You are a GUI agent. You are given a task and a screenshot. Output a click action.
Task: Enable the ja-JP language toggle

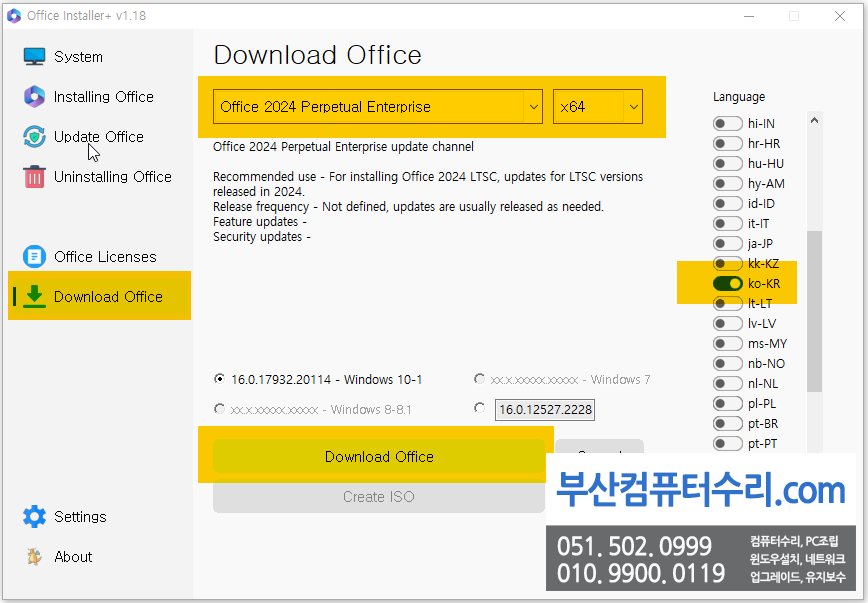pos(727,243)
